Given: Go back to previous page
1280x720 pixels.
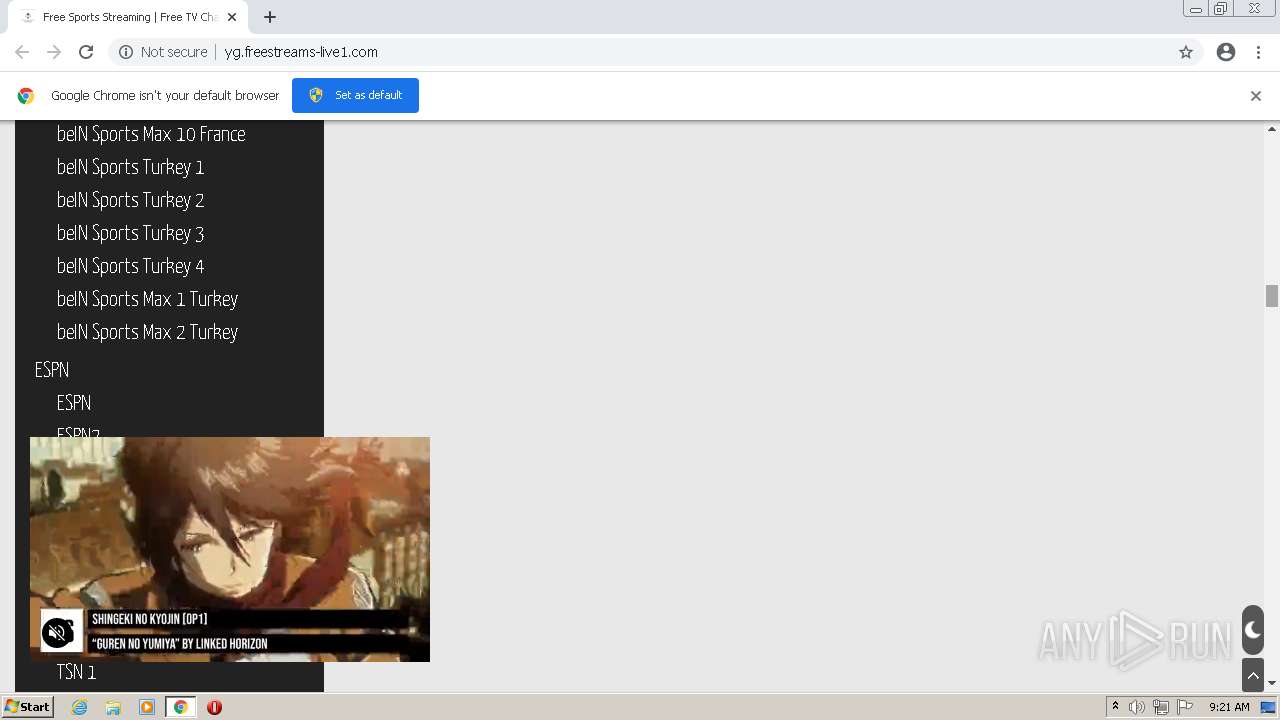Looking at the screenshot, I should (x=22, y=52).
